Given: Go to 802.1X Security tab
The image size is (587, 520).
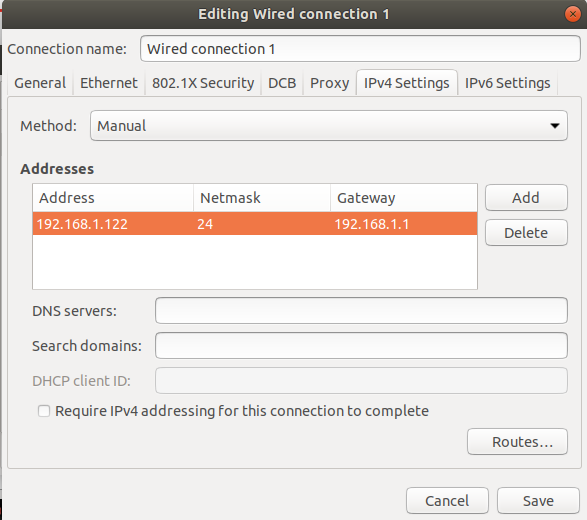Looking at the screenshot, I should click(x=203, y=83).
